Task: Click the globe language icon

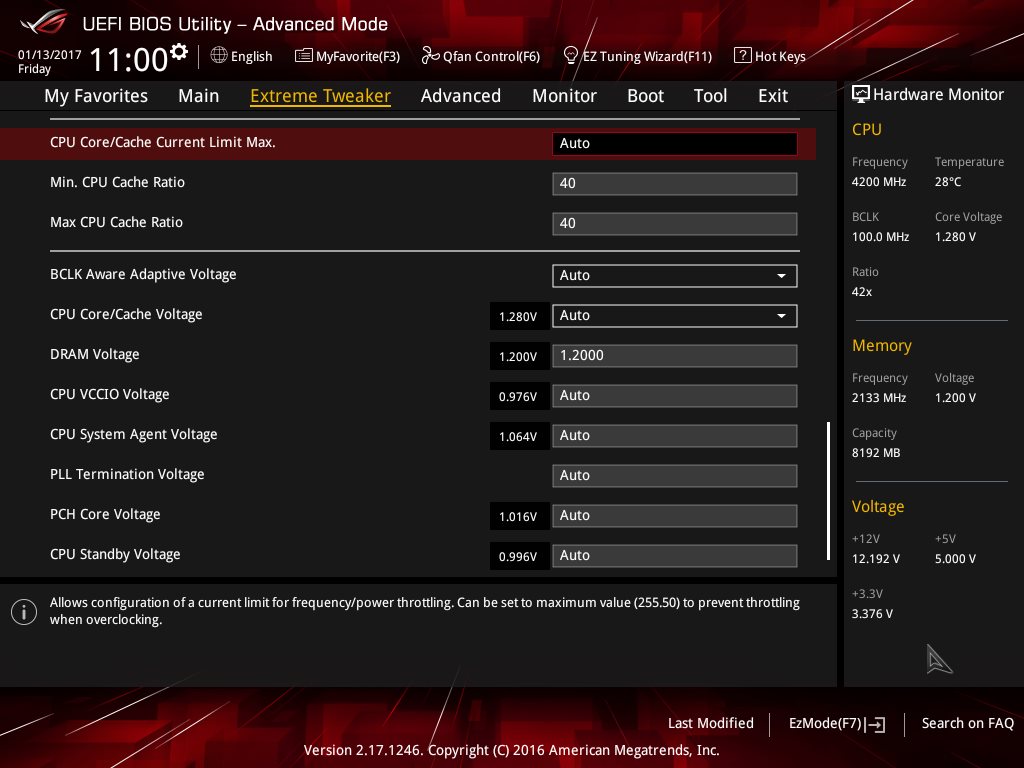Action: (219, 55)
